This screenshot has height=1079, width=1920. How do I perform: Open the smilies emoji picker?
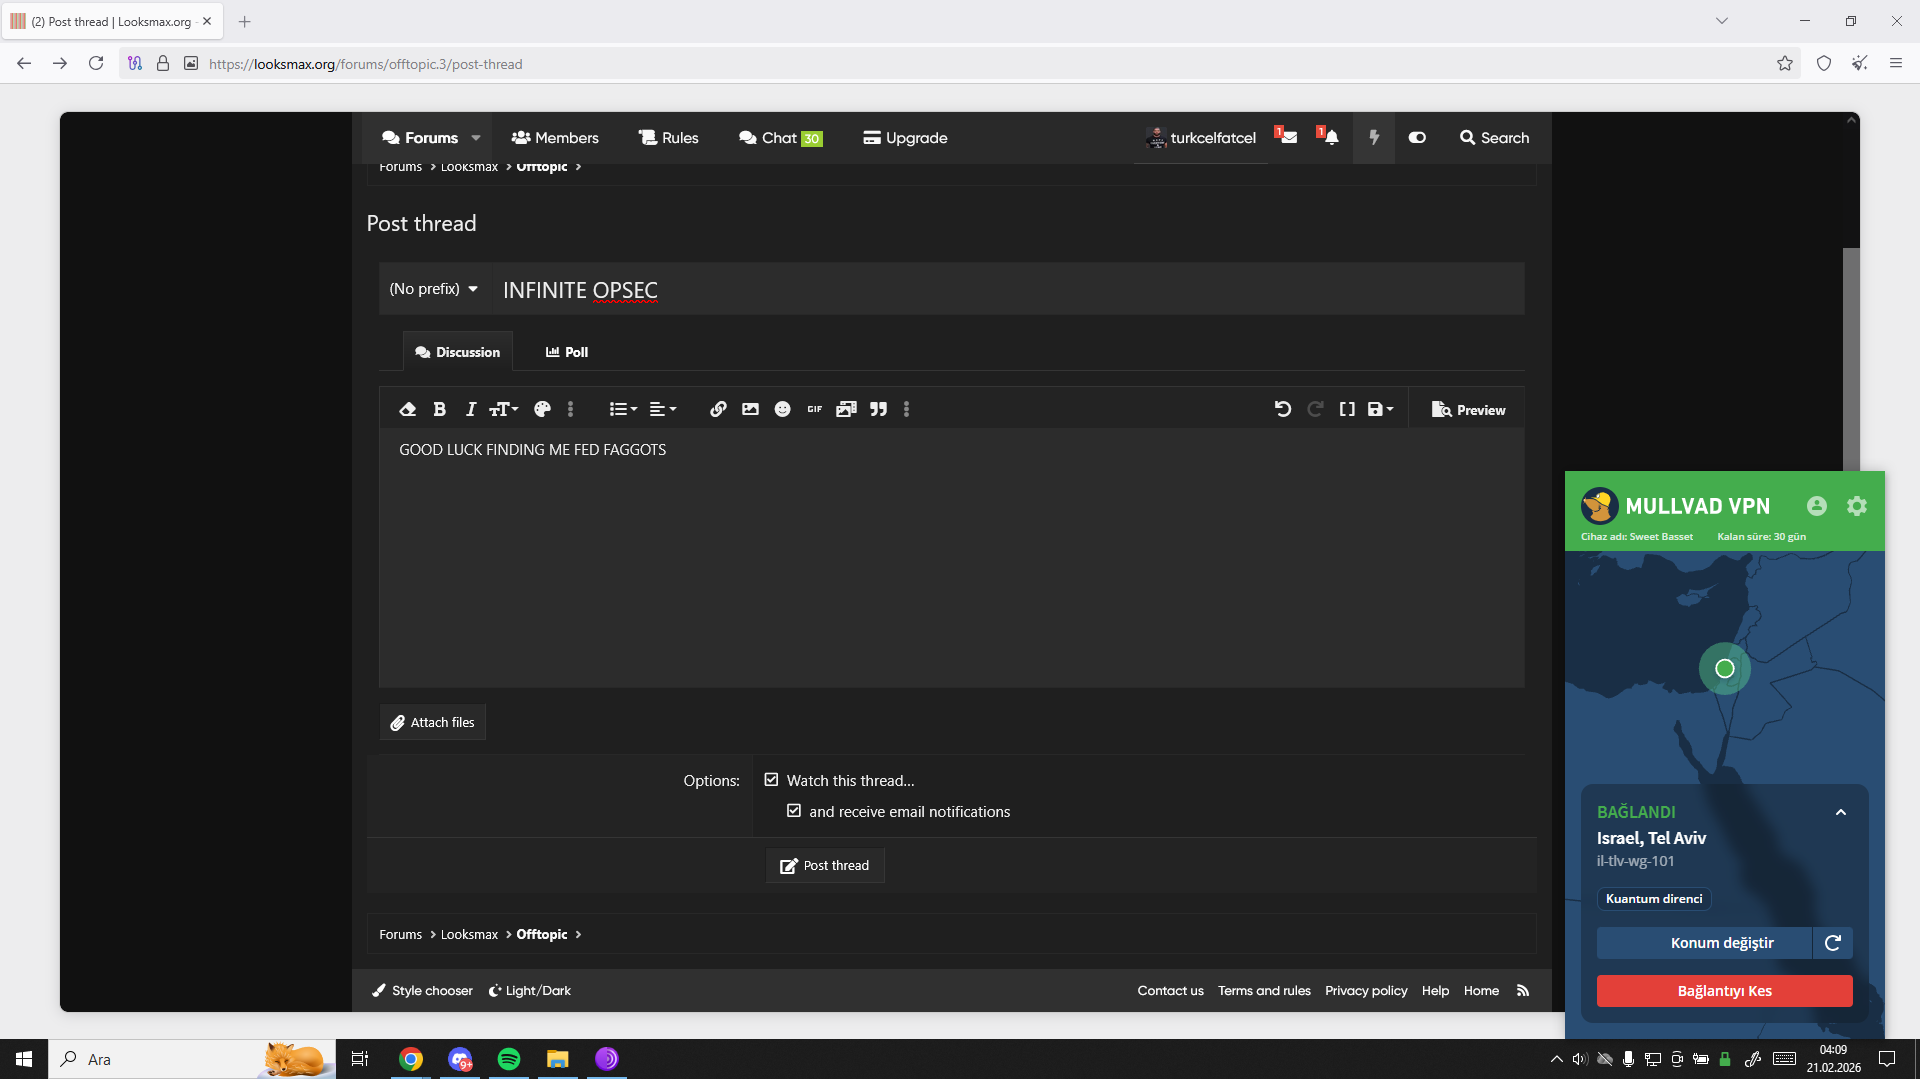(x=782, y=409)
